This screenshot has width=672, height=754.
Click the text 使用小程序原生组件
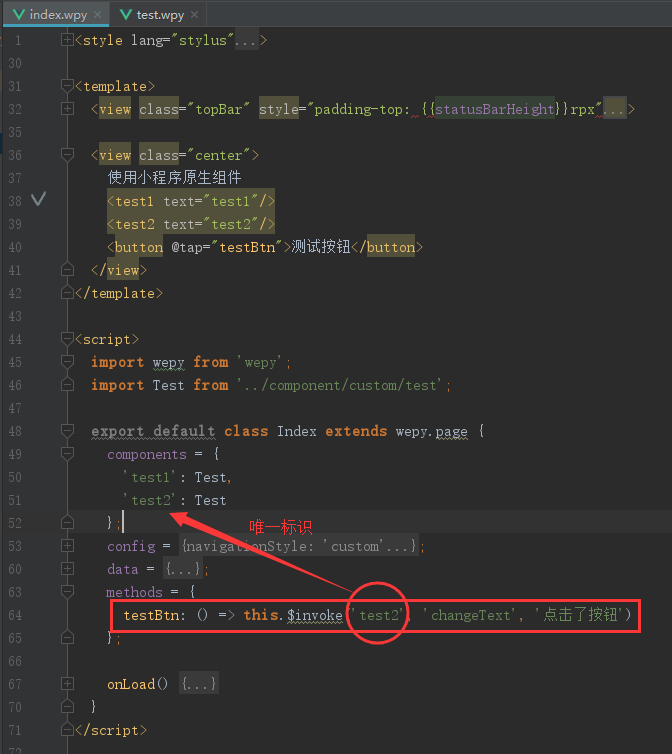[x=174, y=177]
